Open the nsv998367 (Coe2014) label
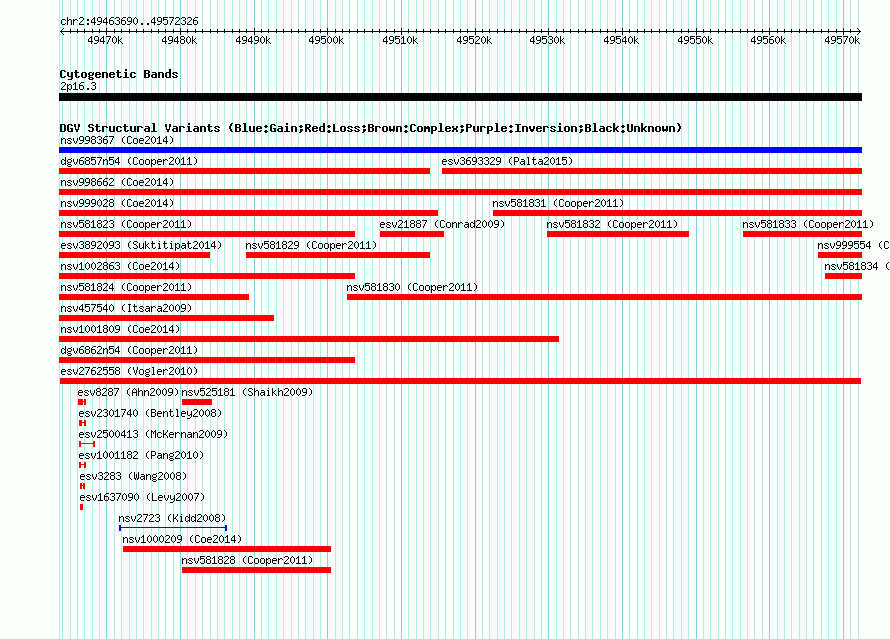 pyautogui.click(x=117, y=140)
